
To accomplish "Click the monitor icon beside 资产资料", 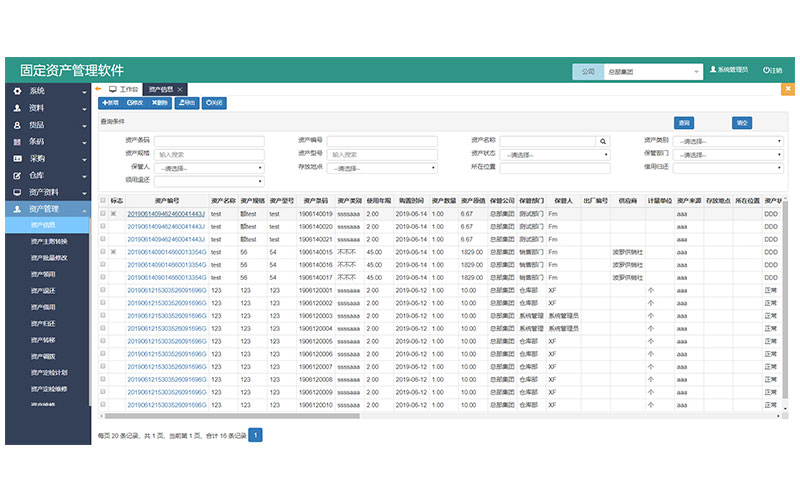I will [x=17, y=192].
